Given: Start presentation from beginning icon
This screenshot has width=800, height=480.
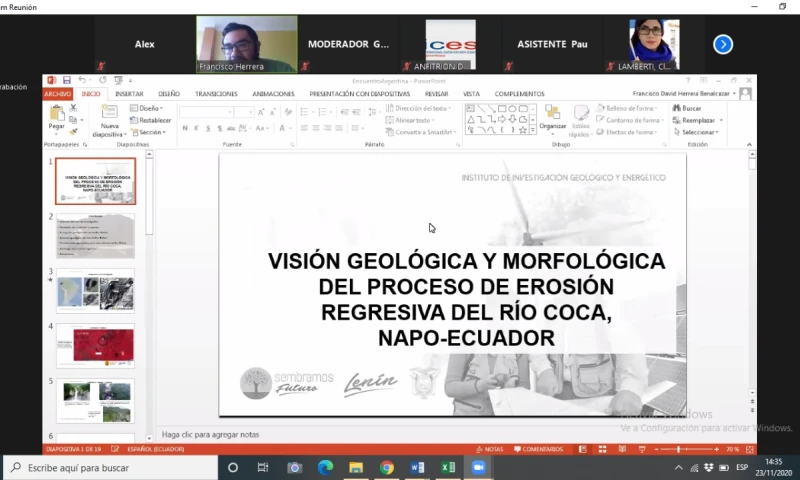Looking at the screenshot, I should point(118,81).
